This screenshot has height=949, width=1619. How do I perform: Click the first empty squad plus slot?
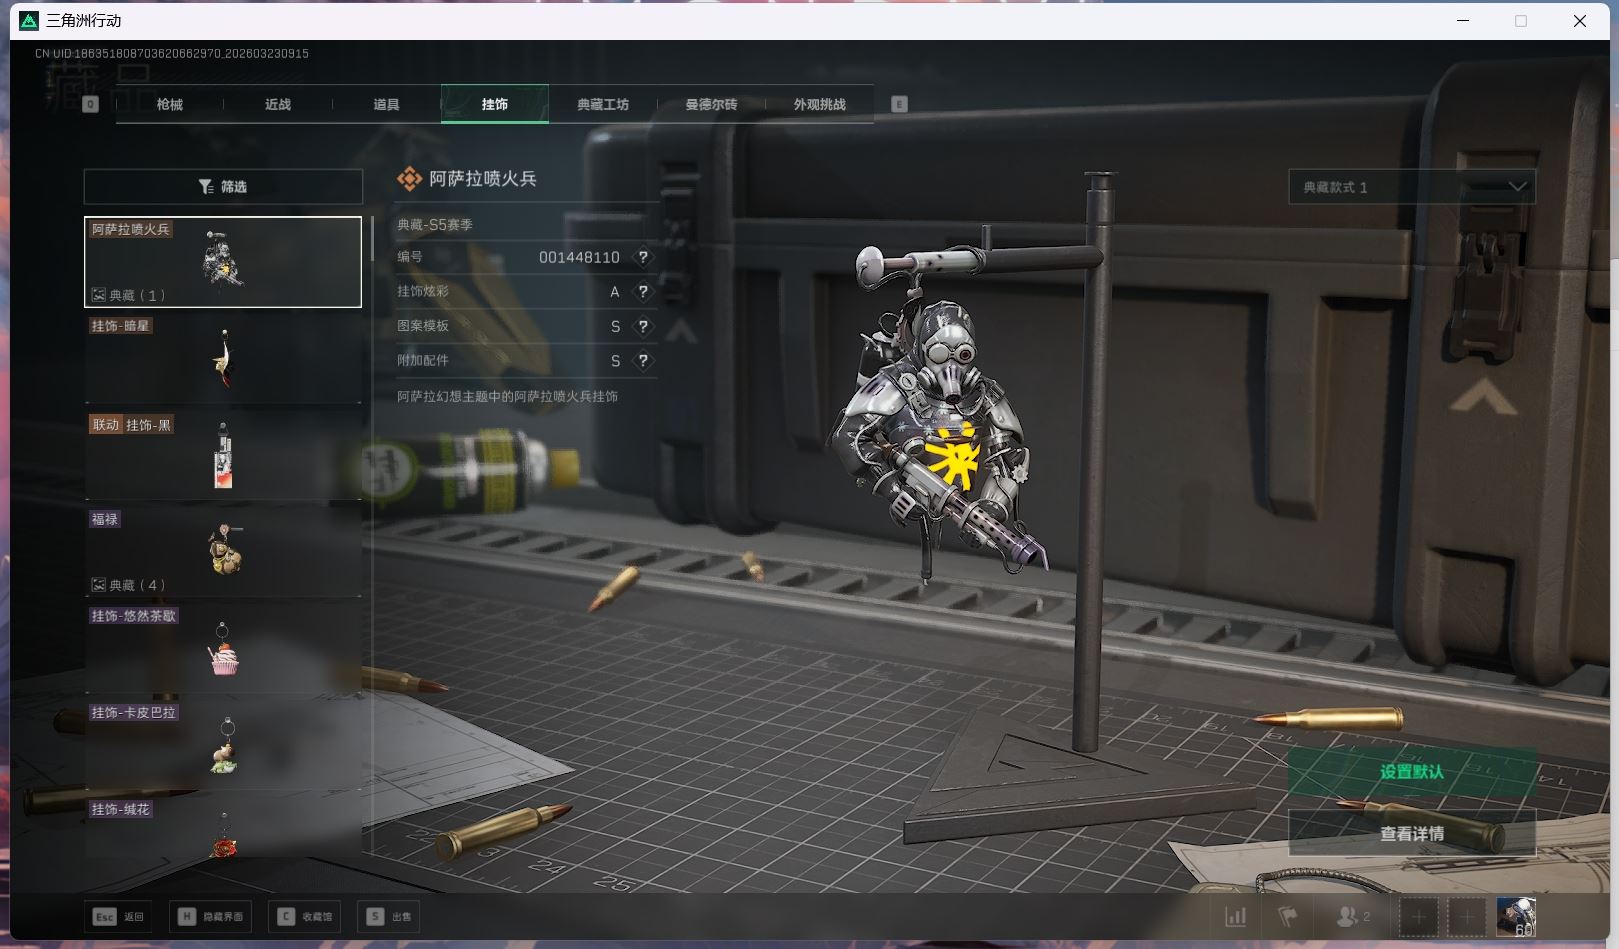[x=1418, y=916]
